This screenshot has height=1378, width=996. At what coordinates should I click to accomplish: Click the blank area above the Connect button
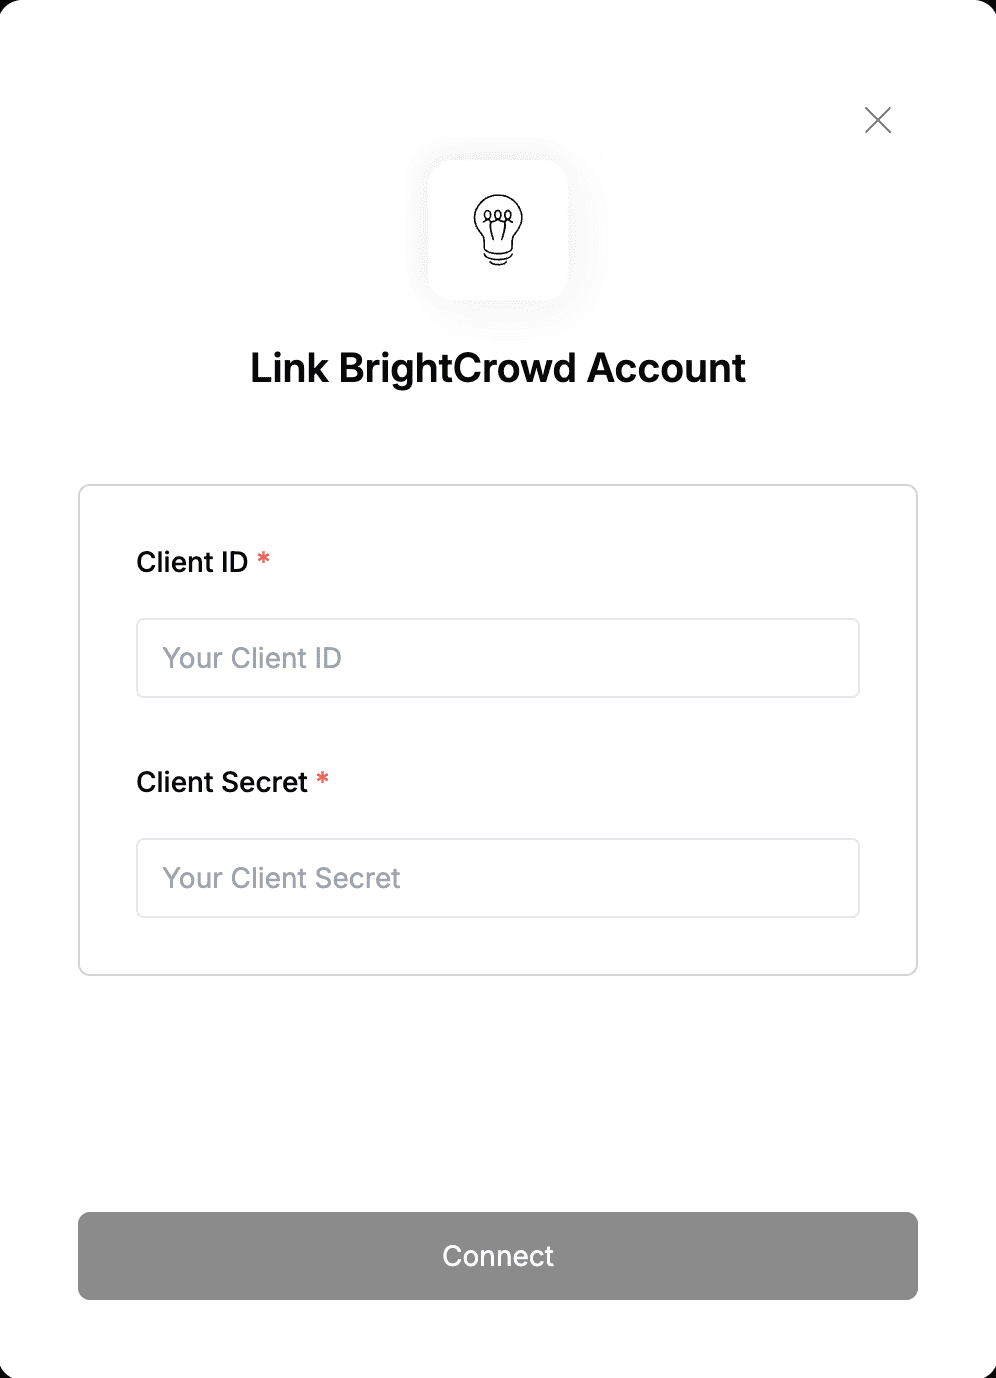point(498,1095)
